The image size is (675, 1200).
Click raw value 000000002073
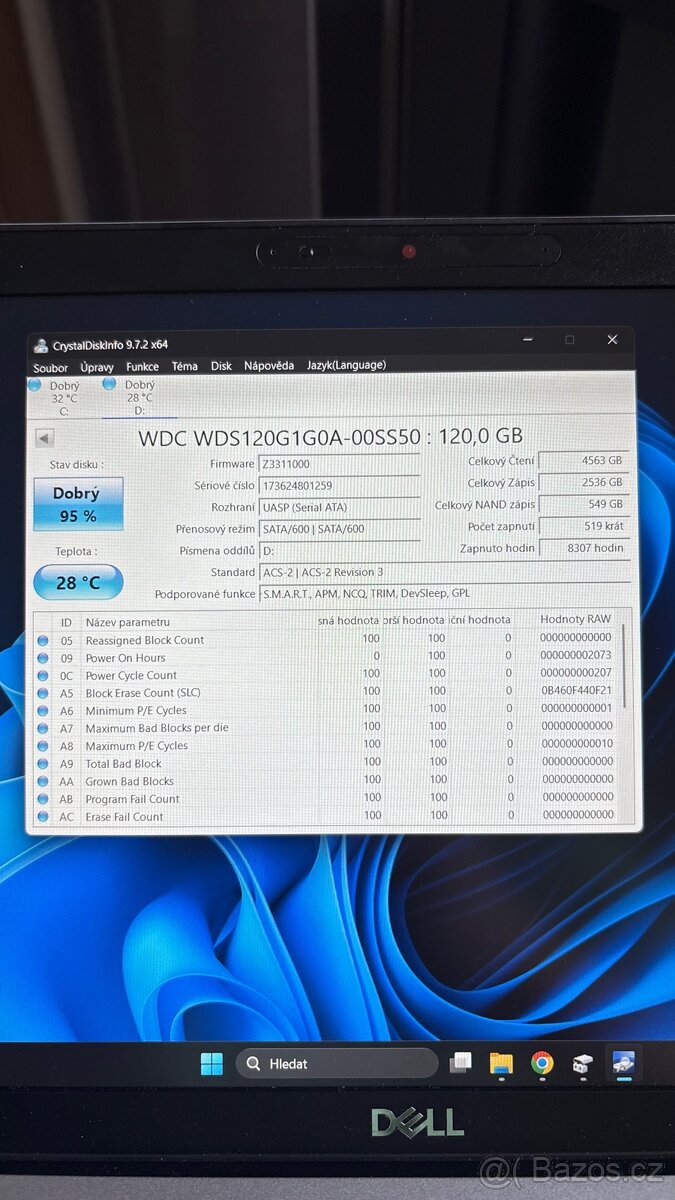[576, 655]
